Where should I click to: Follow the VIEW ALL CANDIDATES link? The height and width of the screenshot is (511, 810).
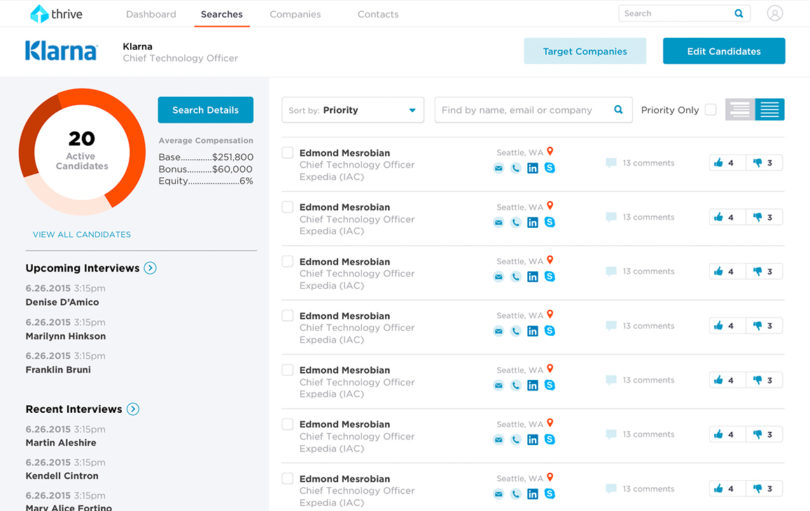pos(82,235)
